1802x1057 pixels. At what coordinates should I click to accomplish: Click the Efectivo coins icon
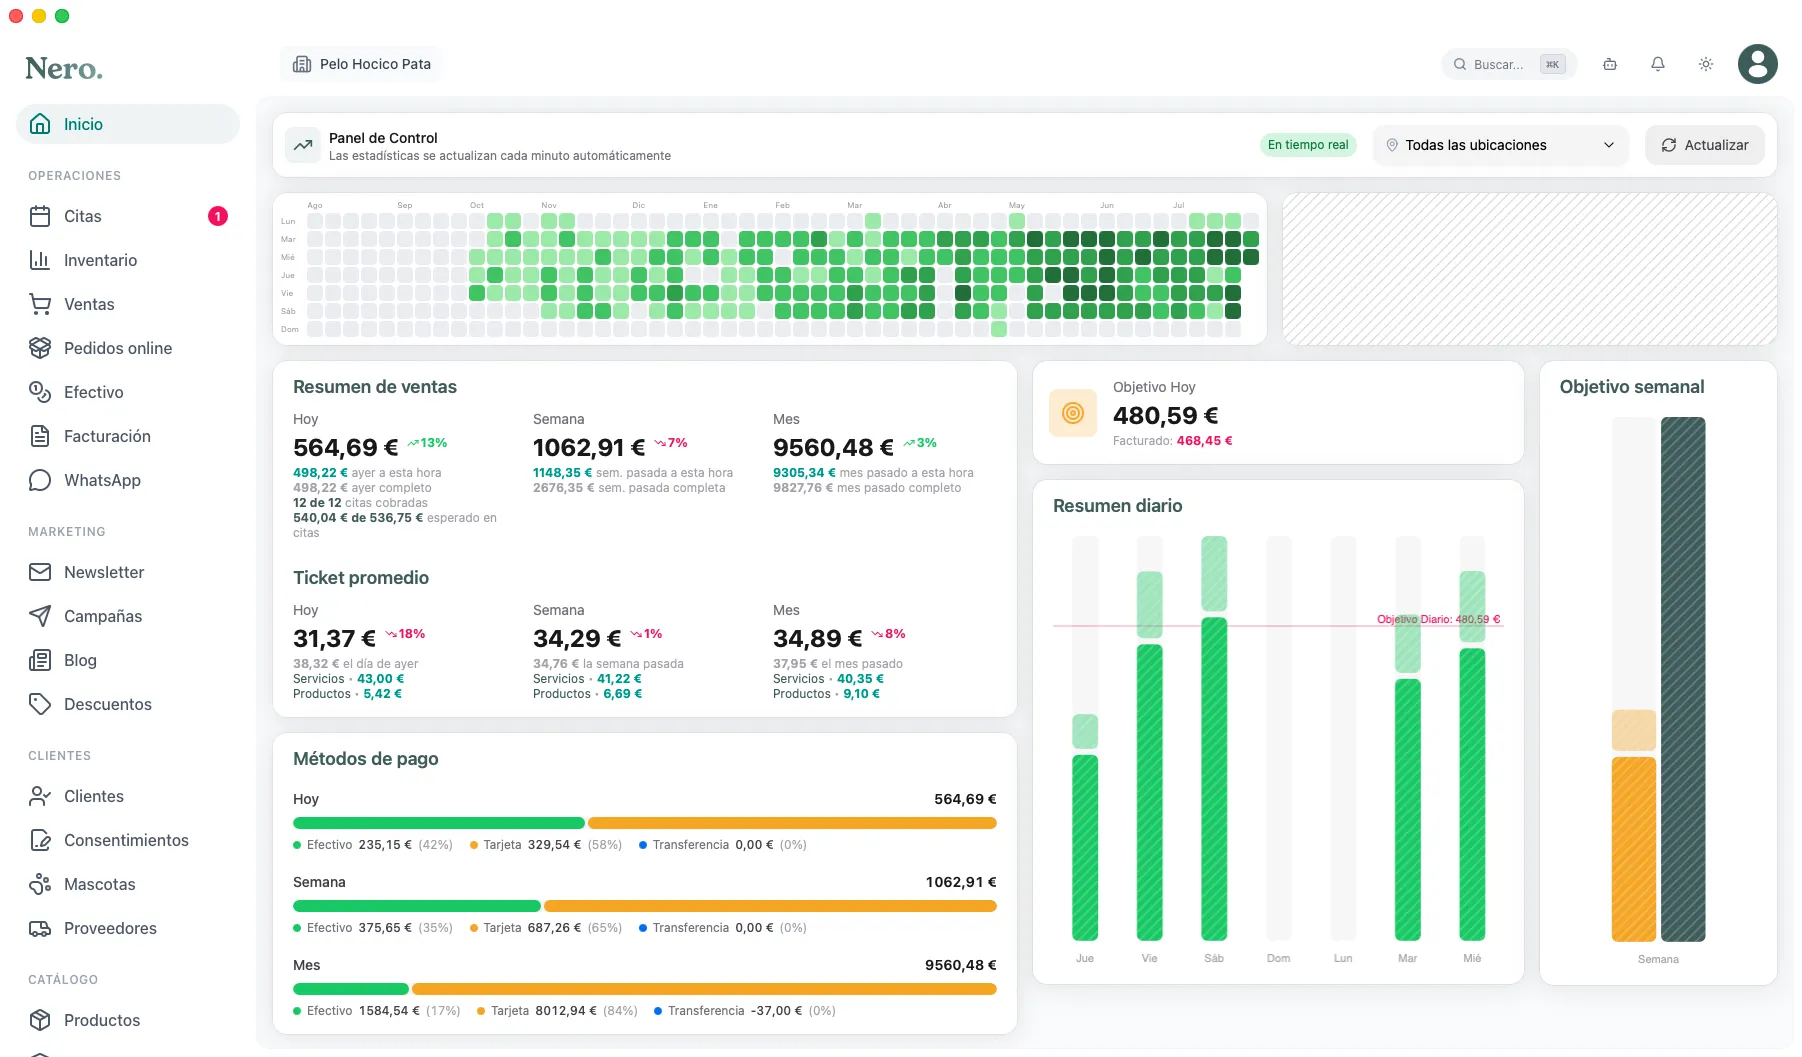pos(40,392)
